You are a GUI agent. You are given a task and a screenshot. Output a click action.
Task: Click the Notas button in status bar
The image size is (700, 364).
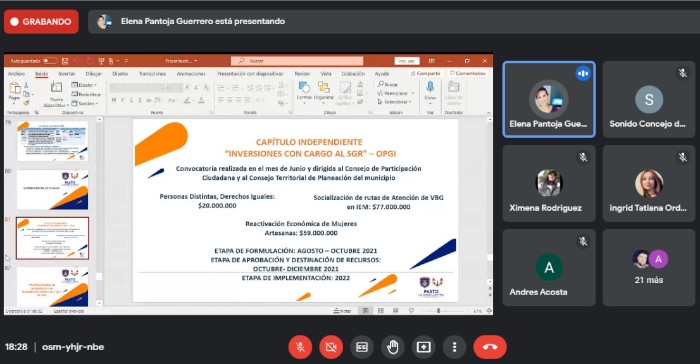pyautogui.click(x=343, y=311)
